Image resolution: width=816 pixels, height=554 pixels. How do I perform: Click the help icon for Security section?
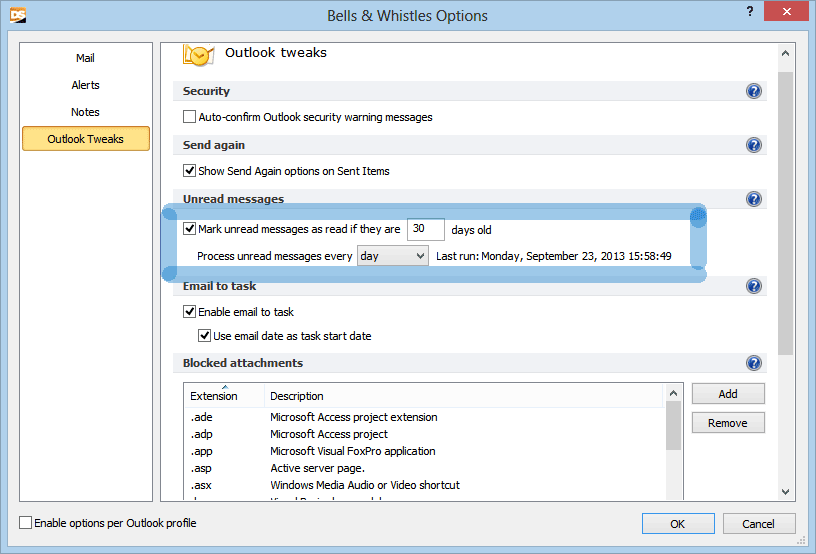tap(754, 91)
